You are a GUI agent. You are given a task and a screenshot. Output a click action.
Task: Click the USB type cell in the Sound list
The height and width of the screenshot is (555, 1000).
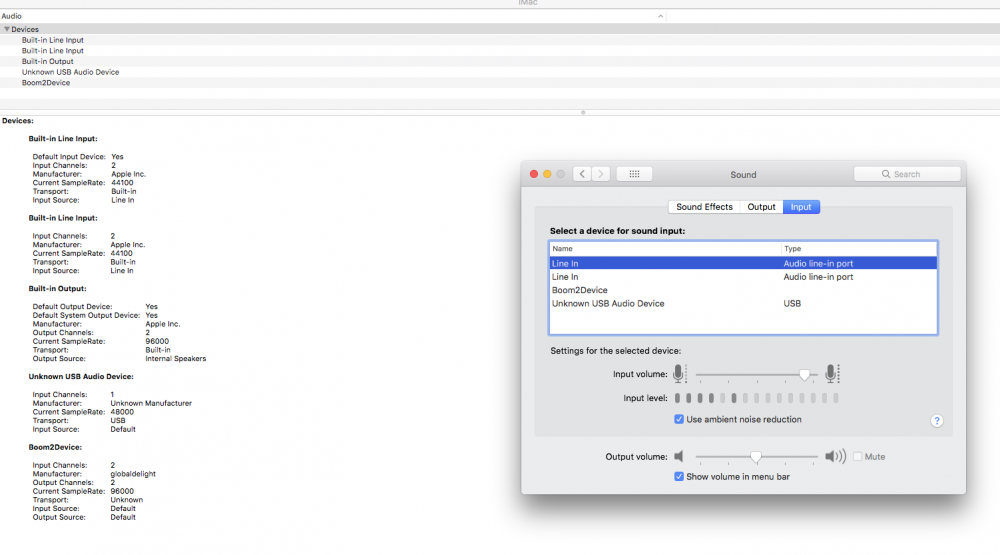coord(792,304)
